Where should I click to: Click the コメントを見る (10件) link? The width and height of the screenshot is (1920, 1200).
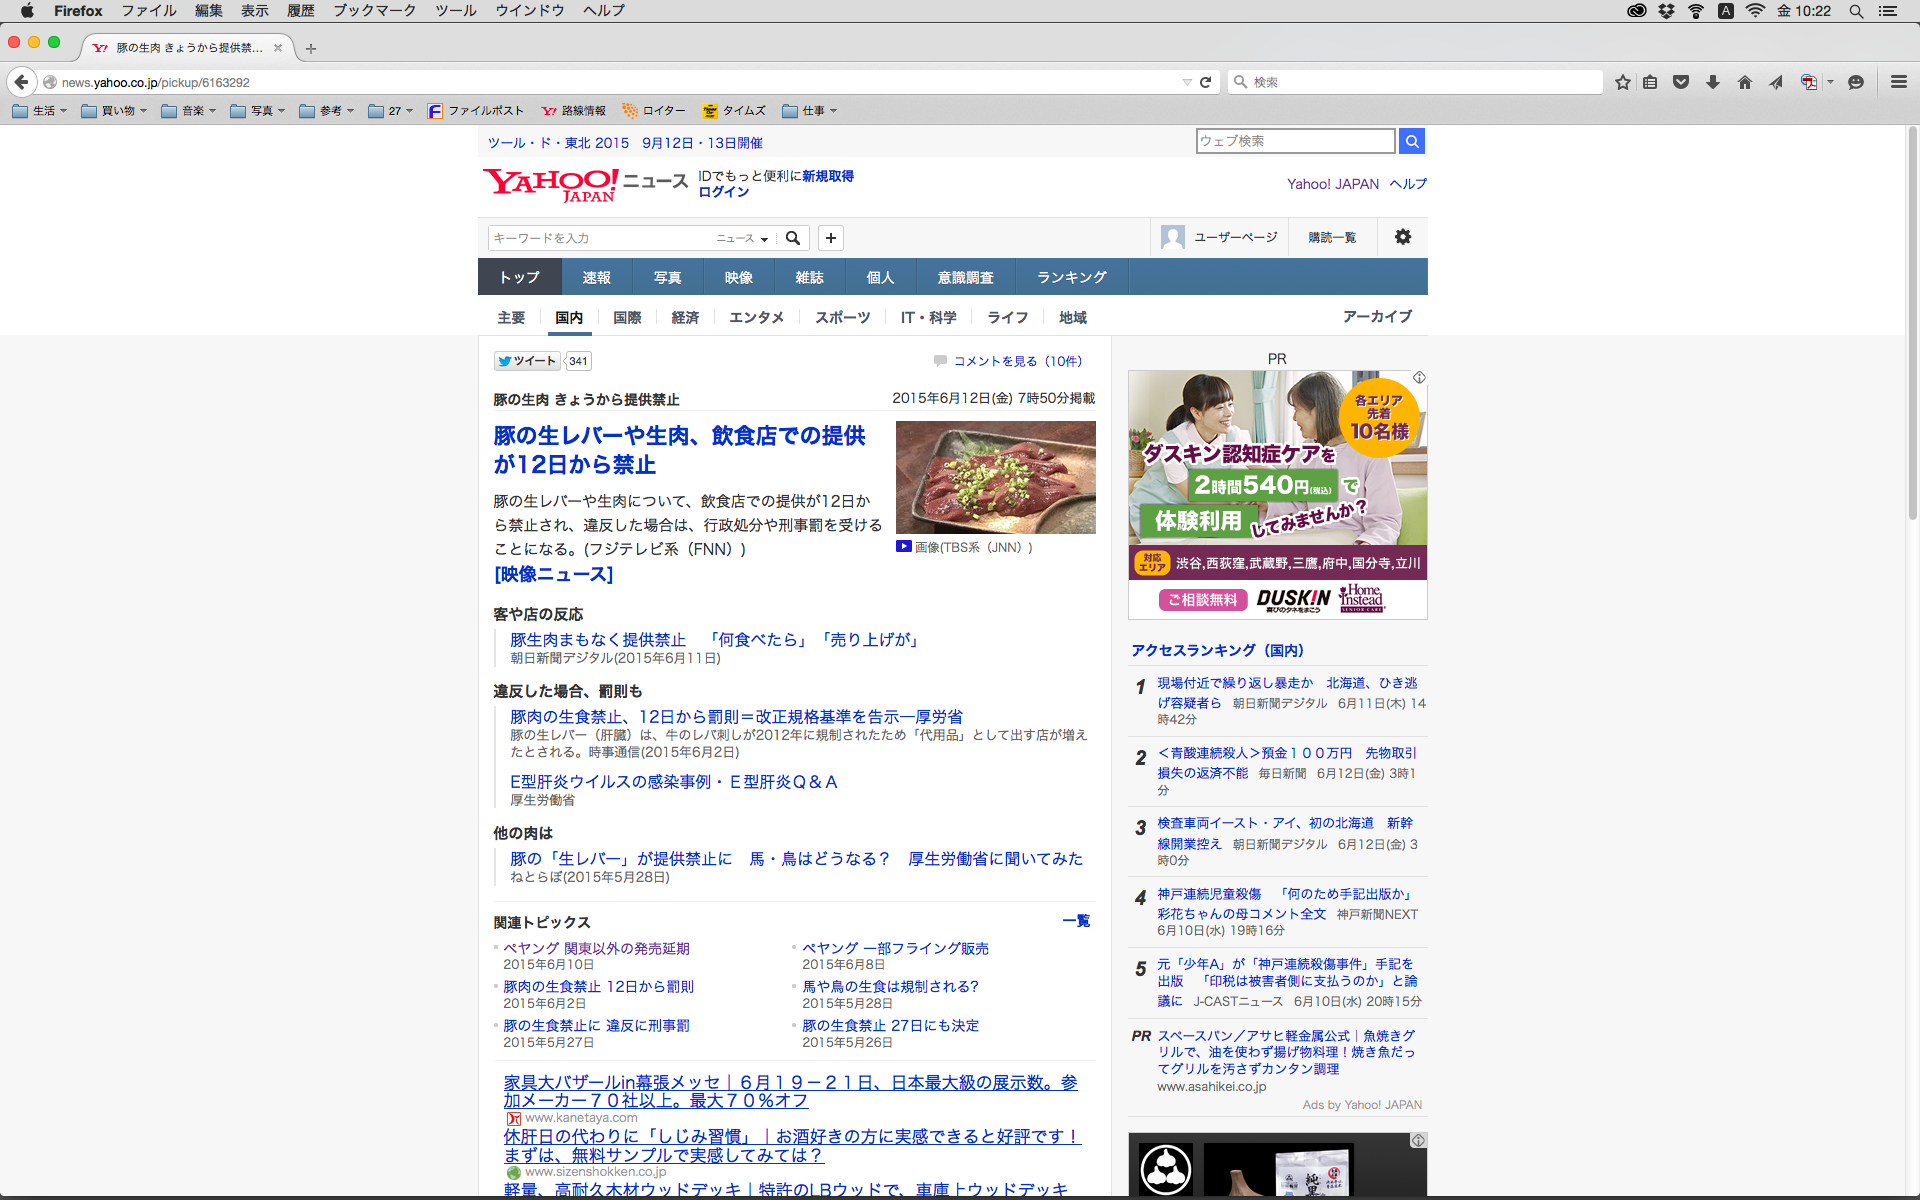1017,361
